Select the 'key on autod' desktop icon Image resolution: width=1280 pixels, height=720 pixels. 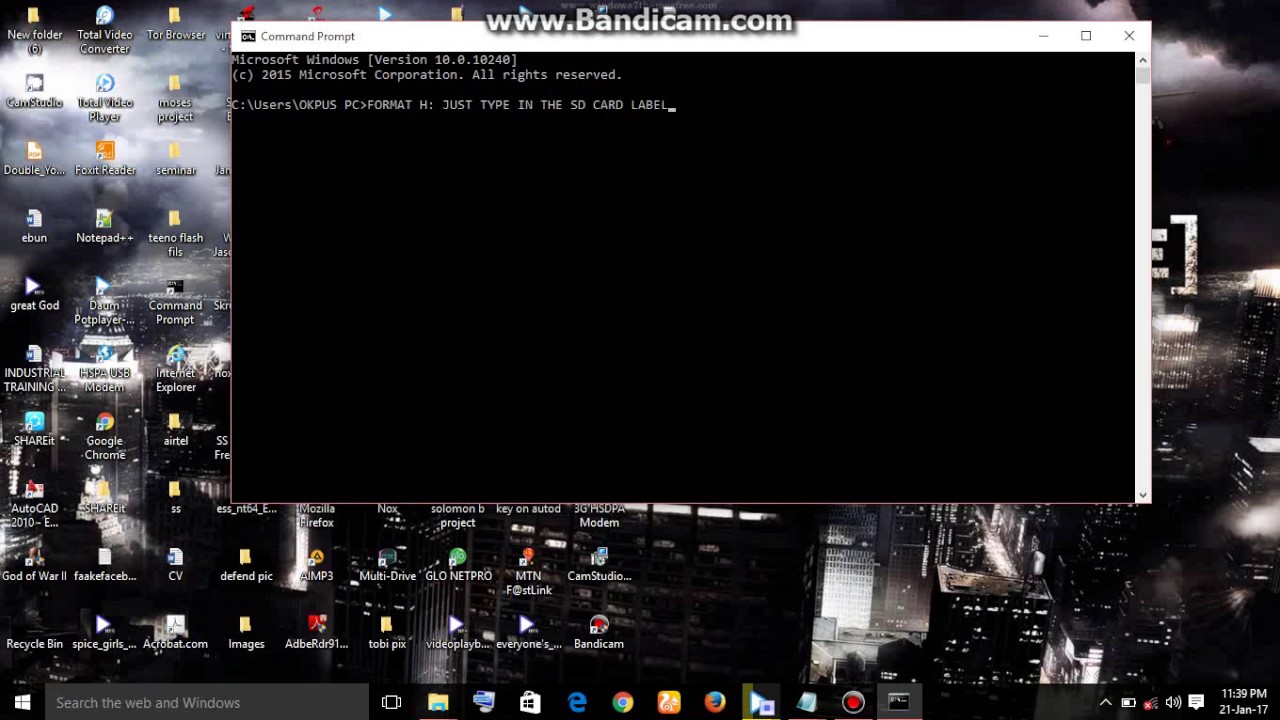pyautogui.click(x=528, y=509)
